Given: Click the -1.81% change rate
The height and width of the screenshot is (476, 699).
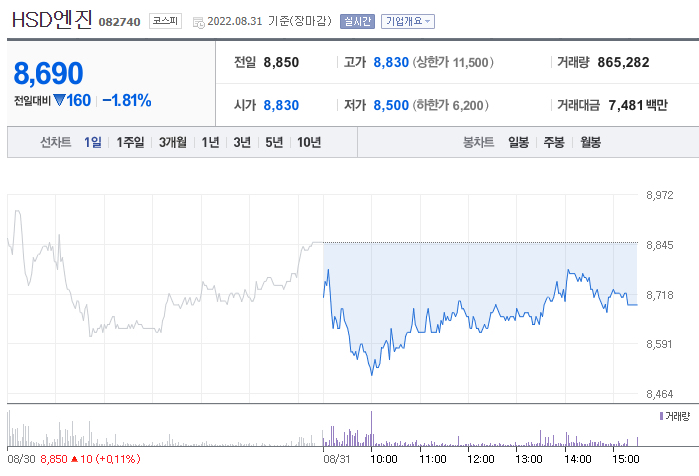Looking at the screenshot, I should (127, 100).
